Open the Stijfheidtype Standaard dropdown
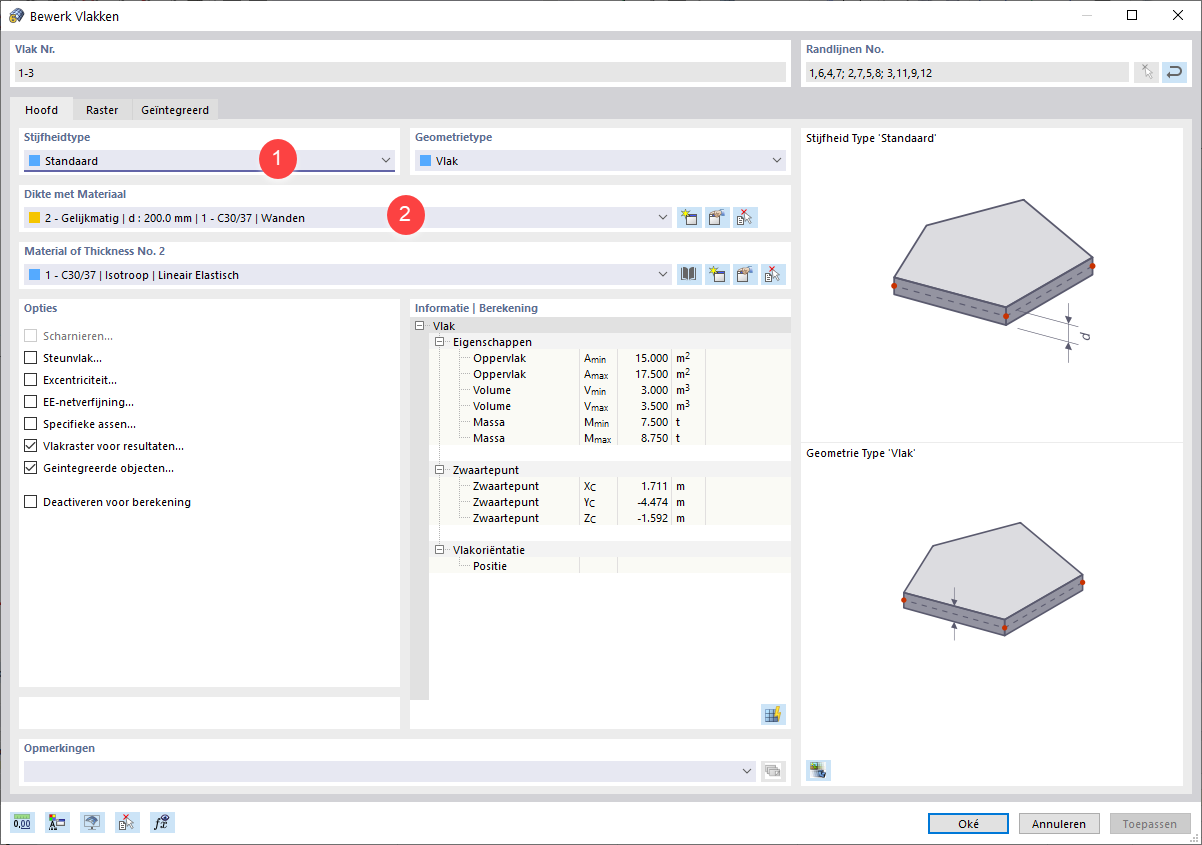 pos(209,160)
